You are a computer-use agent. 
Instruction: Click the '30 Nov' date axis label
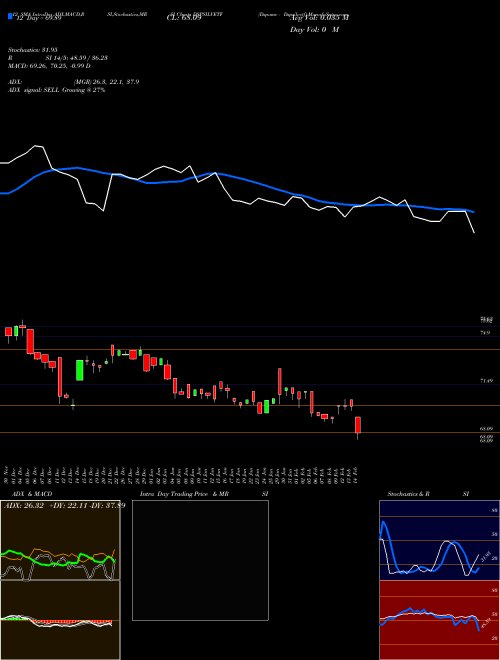click(x=7, y=474)
